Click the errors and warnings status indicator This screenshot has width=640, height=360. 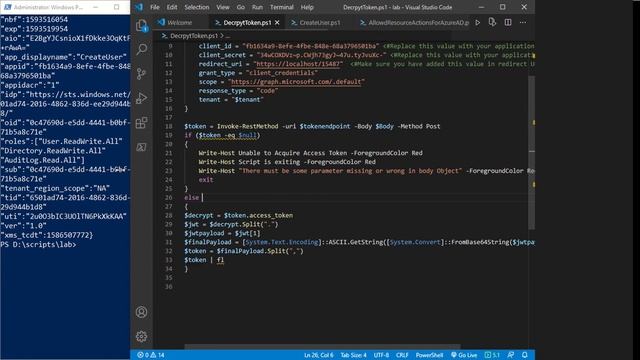pyautogui.click(x=151, y=355)
